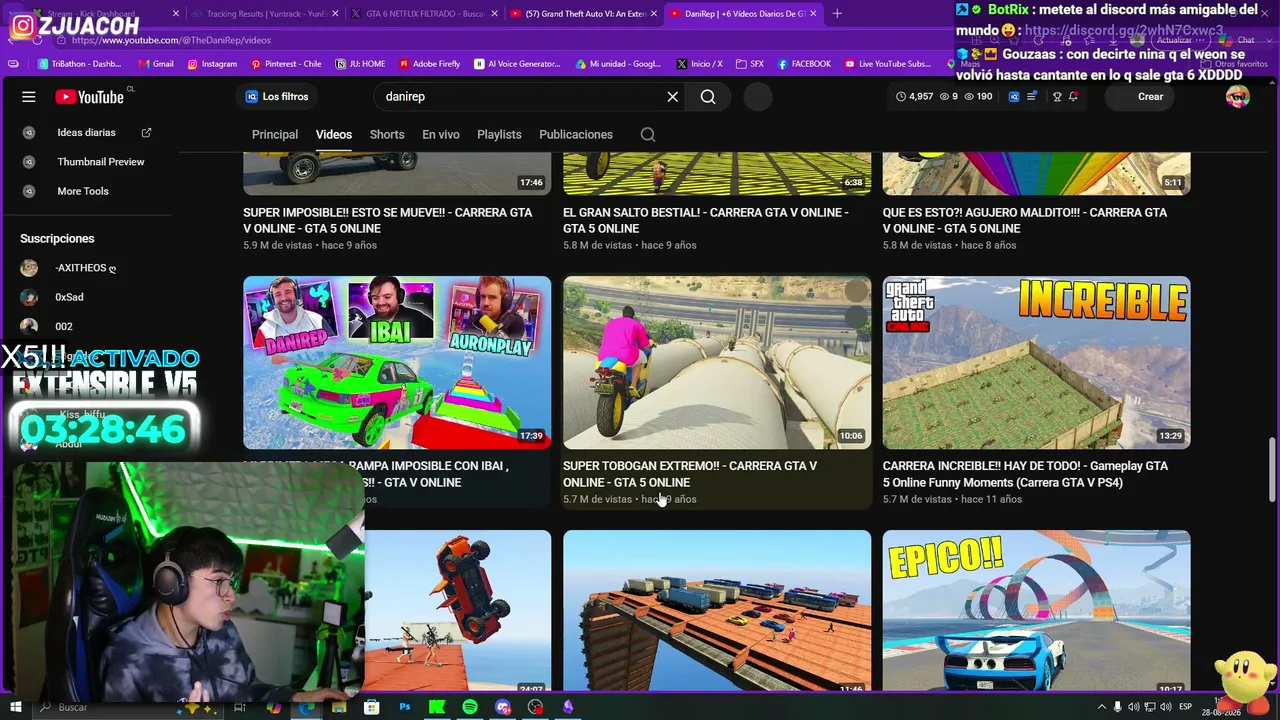Click the vidIQ trophy icon
Image resolution: width=1280 pixels, height=720 pixels.
pos(1057,97)
